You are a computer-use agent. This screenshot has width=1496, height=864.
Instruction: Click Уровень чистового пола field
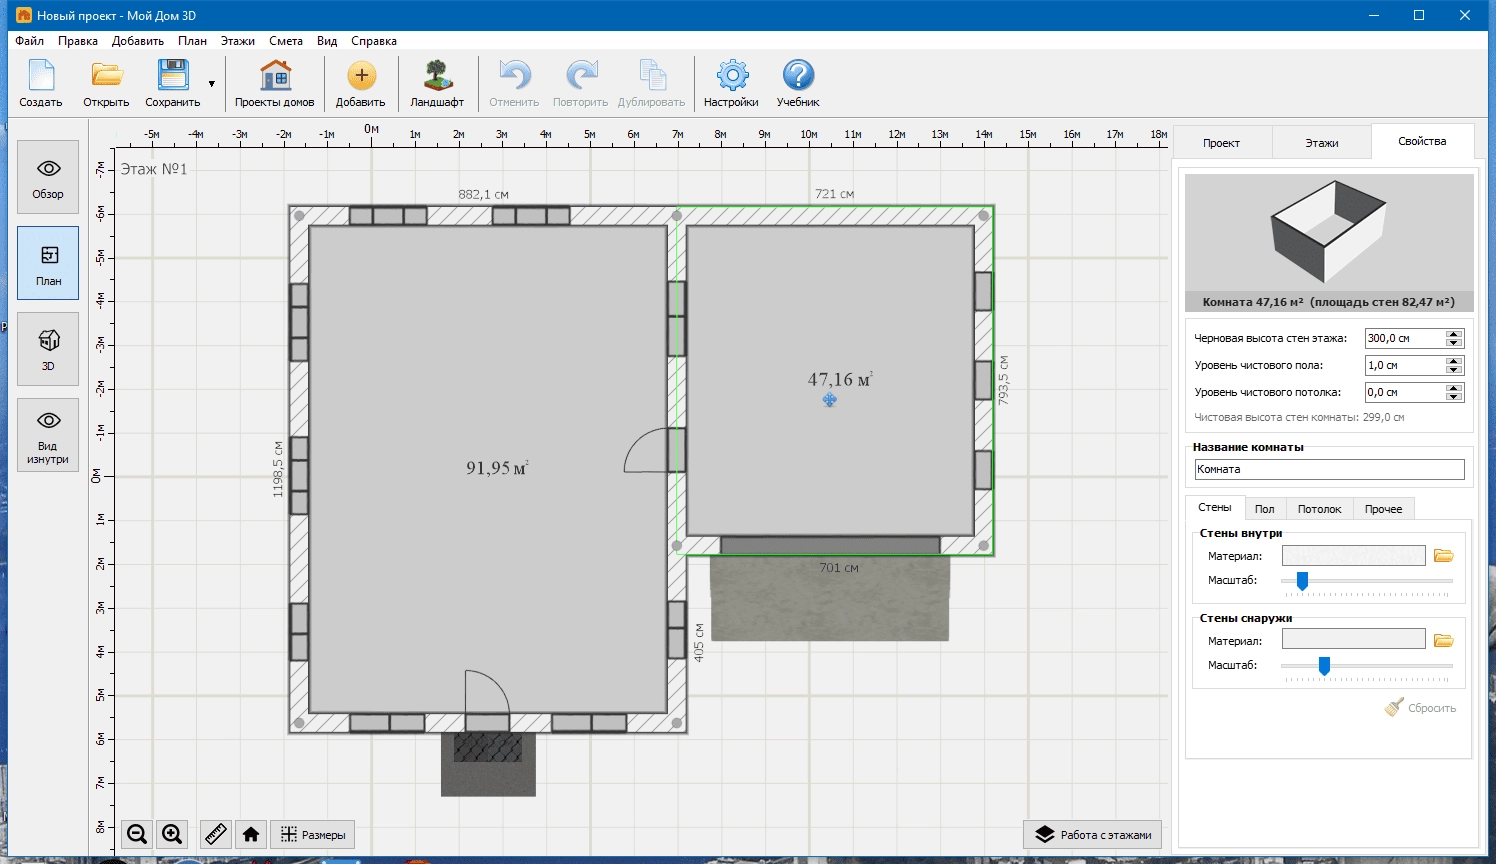[x=1405, y=365]
